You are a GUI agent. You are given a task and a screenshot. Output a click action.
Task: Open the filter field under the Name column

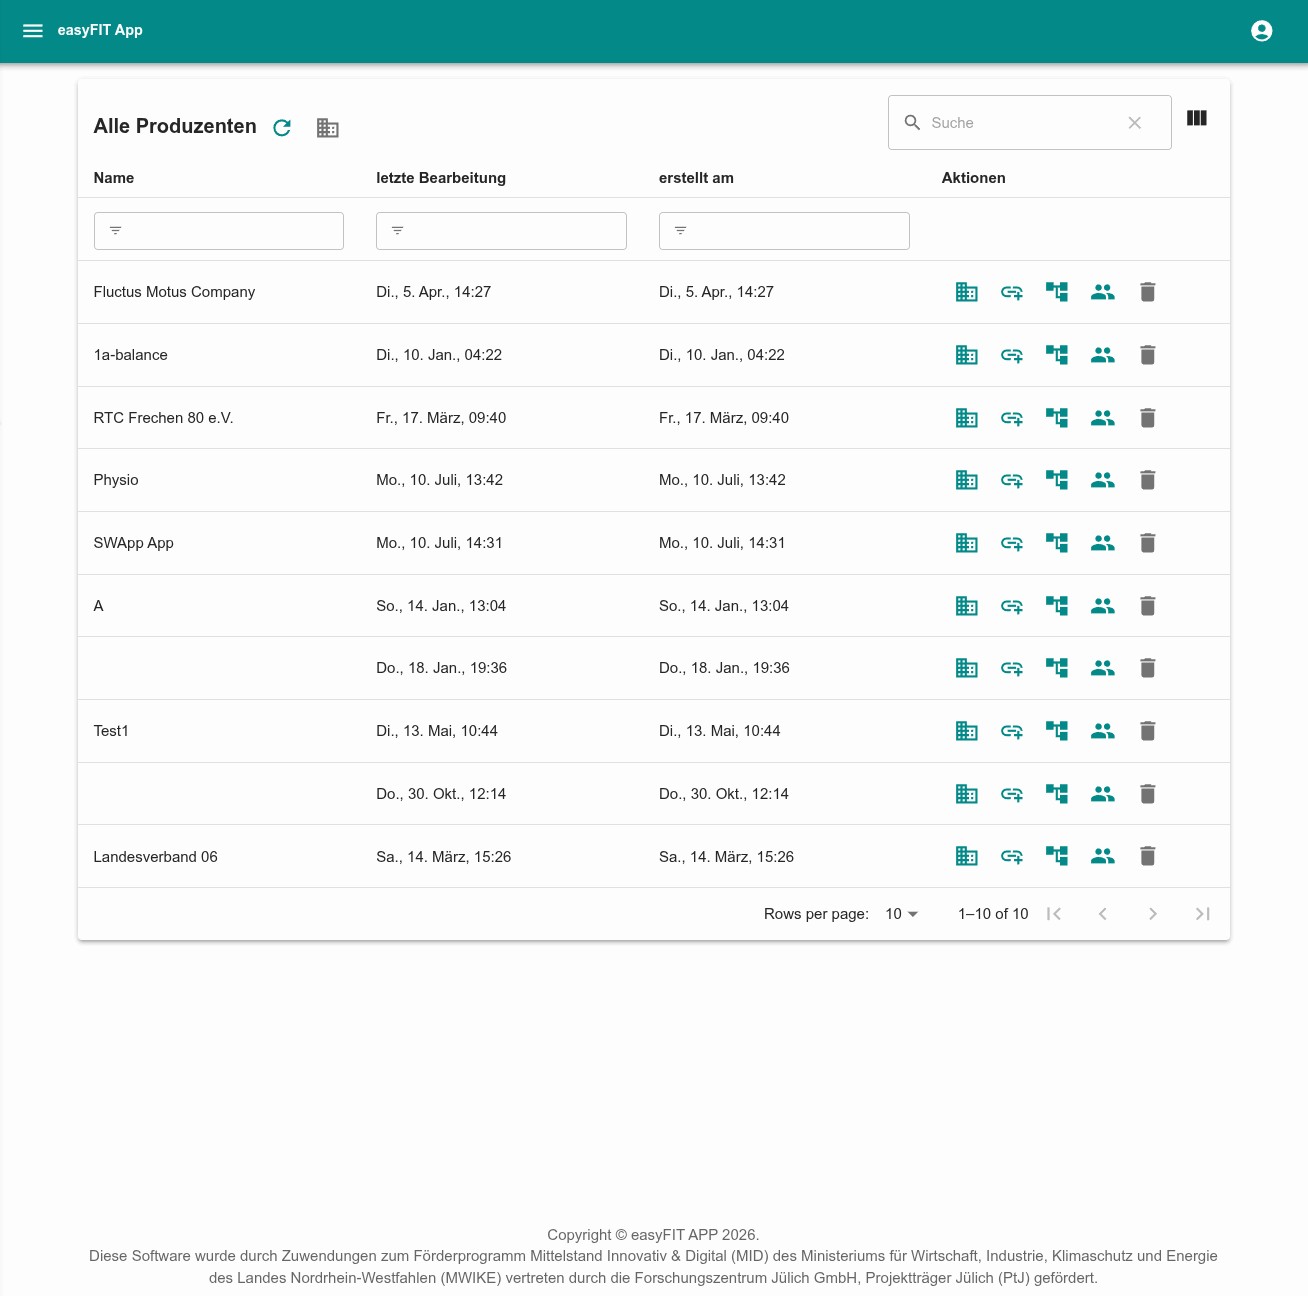(218, 231)
